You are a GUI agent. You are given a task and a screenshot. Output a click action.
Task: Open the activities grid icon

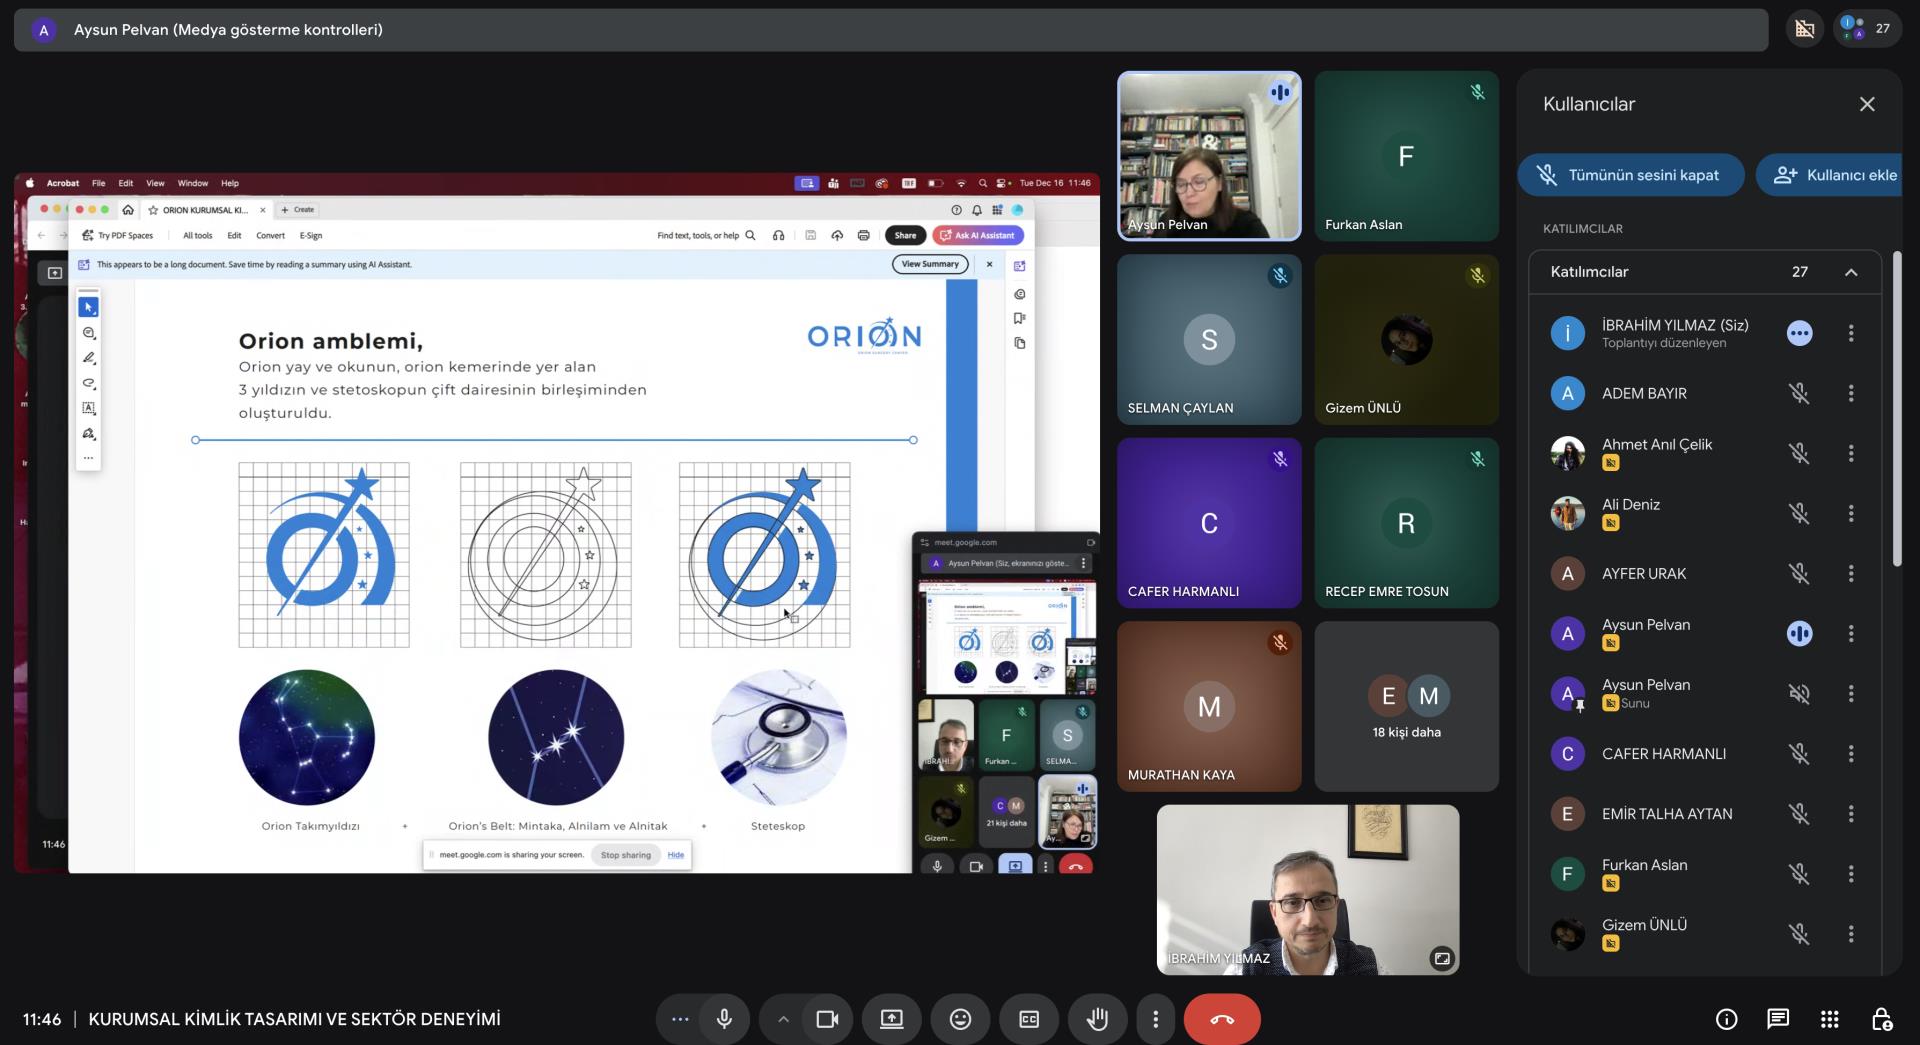[1829, 1019]
